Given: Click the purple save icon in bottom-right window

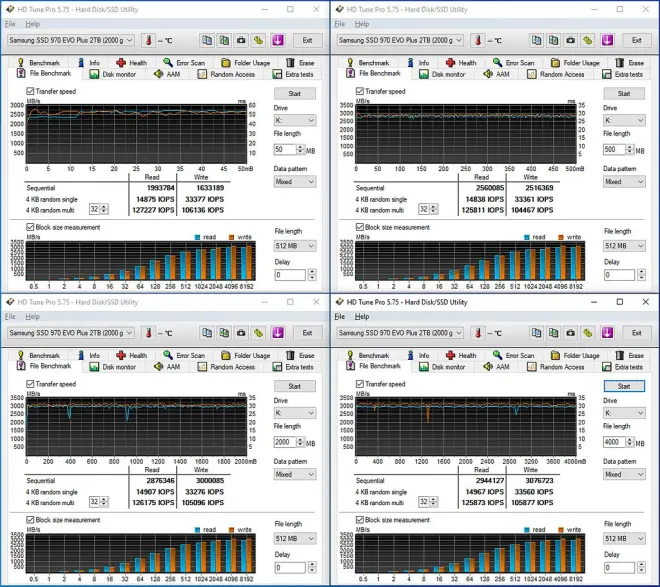Looking at the screenshot, I should click(607, 333).
